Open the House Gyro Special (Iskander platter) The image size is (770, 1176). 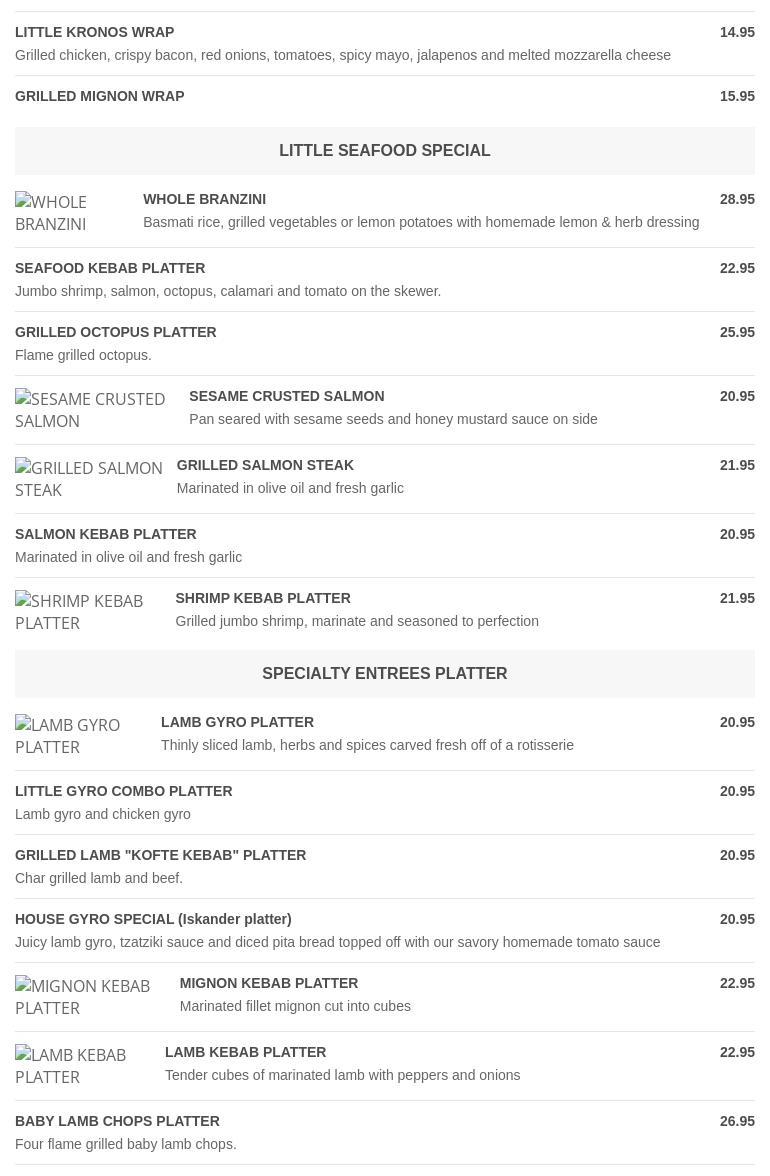pyautogui.click(x=153, y=920)
